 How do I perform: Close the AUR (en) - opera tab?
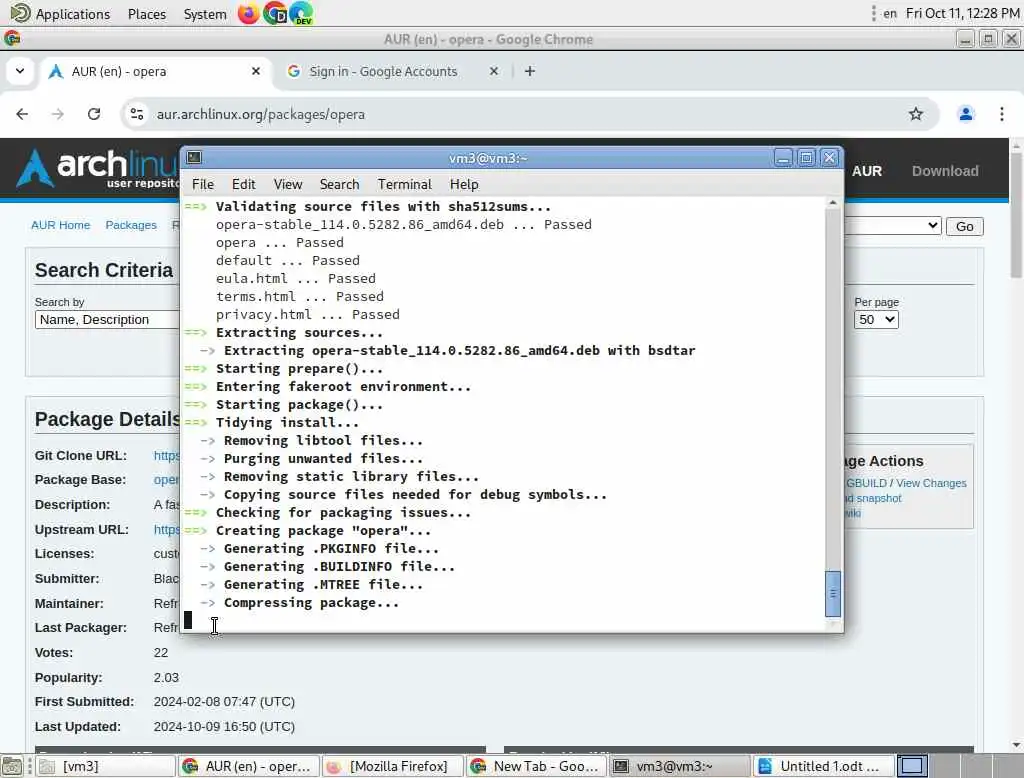click(x=256, y=71)
